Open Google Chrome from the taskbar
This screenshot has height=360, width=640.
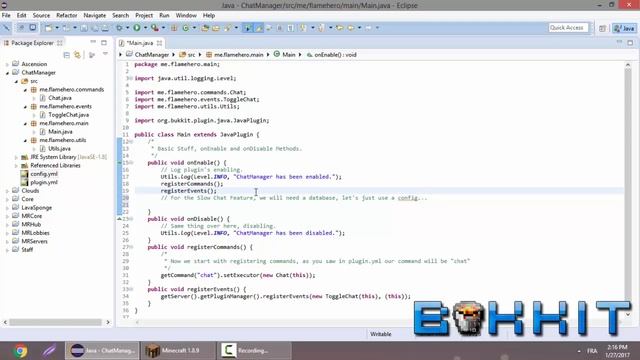(x=20, y=351)
